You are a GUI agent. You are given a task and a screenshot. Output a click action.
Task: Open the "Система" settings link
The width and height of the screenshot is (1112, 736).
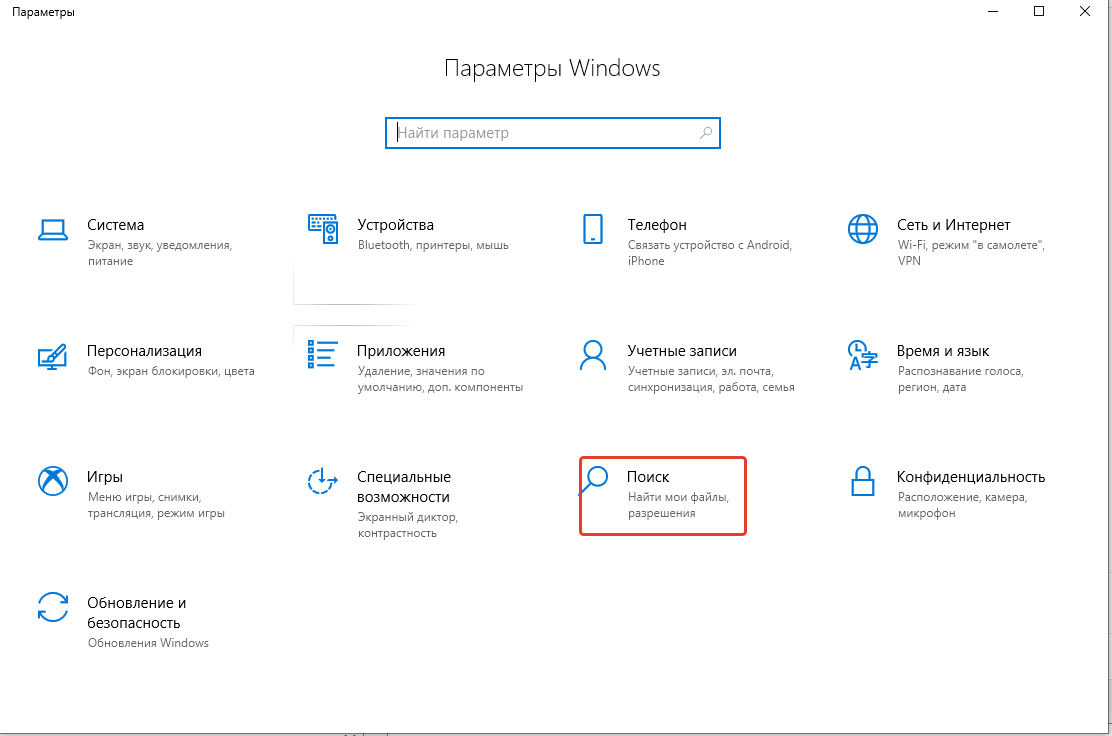tap(116, 225)
